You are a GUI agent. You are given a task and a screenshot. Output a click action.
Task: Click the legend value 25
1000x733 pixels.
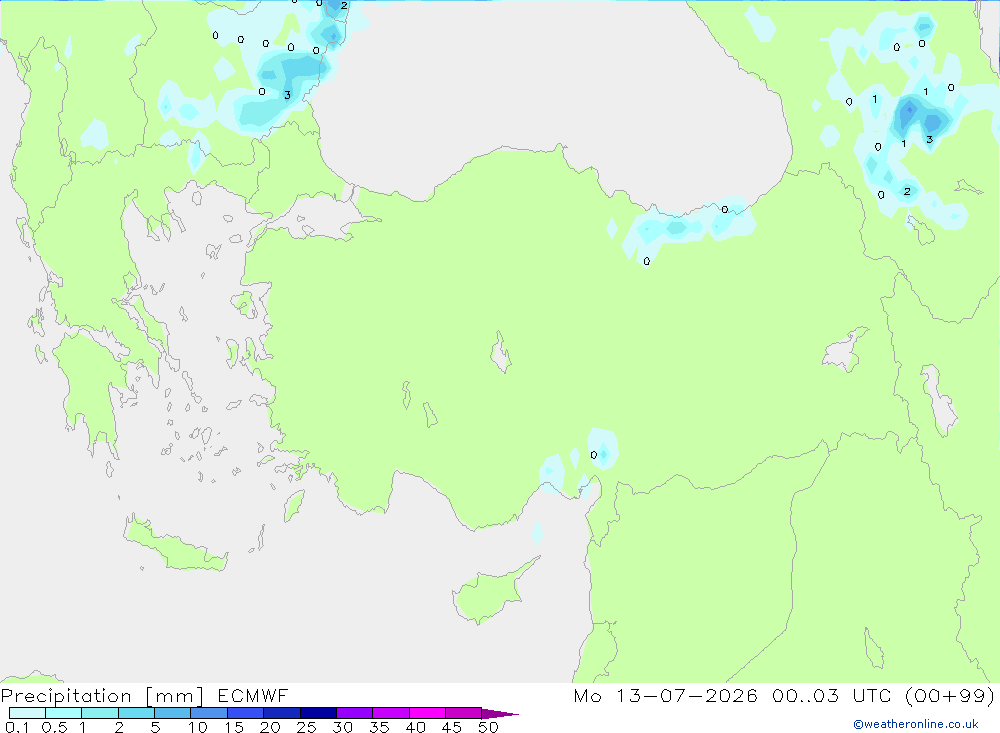306,727
